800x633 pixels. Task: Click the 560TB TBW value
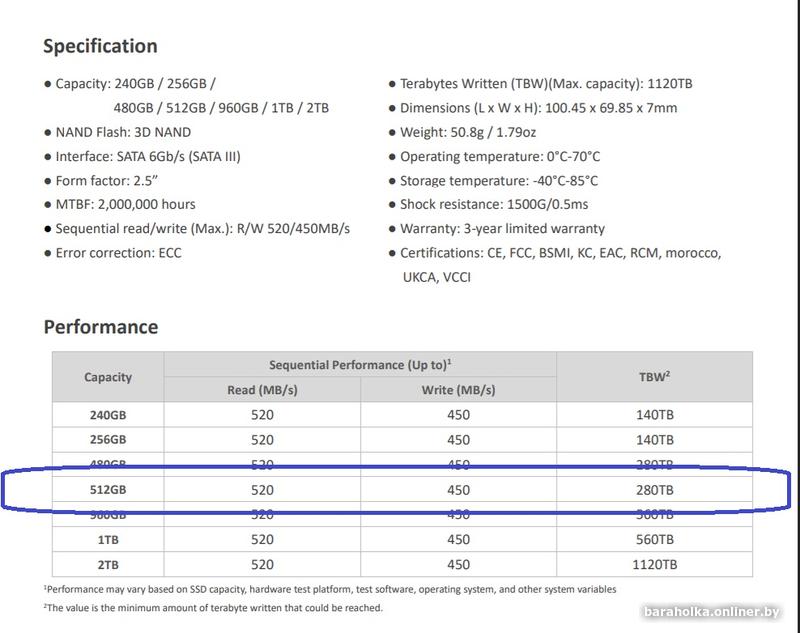click(655, 540)
